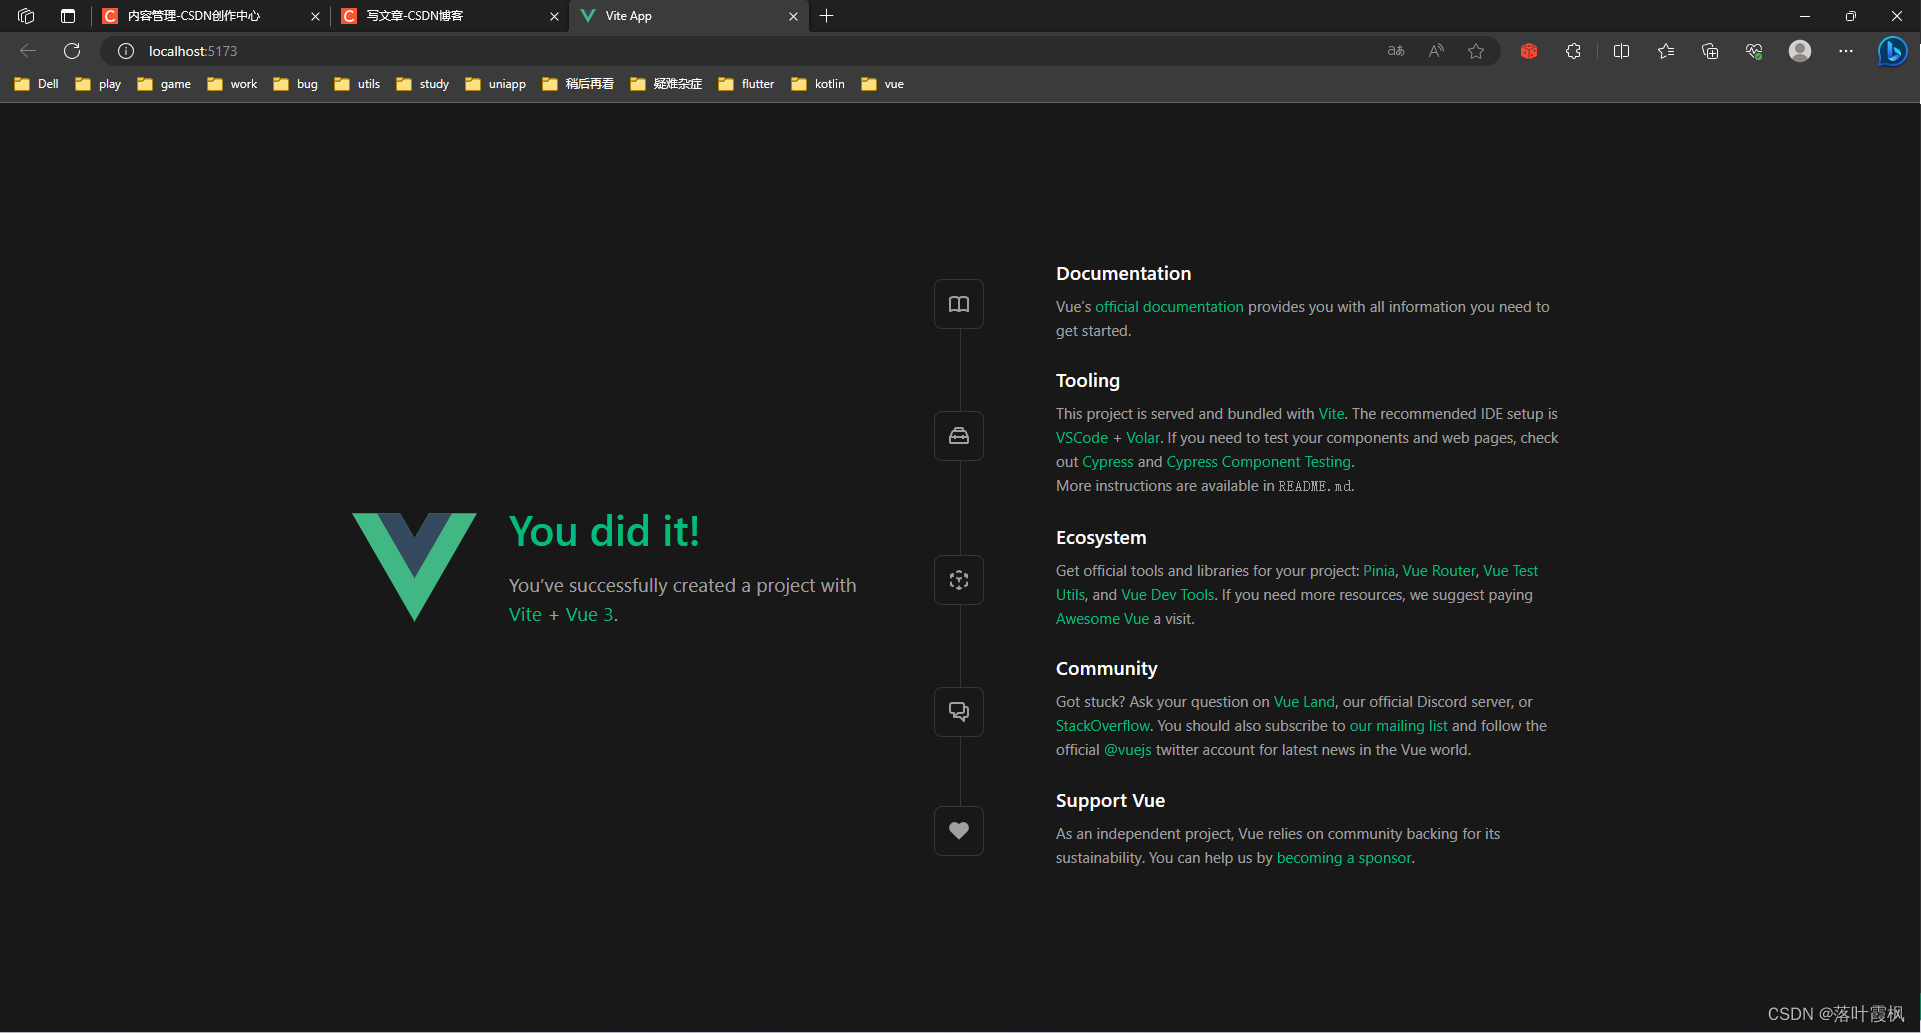Open the vue bookmarks folder
Image resolution: width=1921 pixels, height=1033 pixels.
coord(883,84)
